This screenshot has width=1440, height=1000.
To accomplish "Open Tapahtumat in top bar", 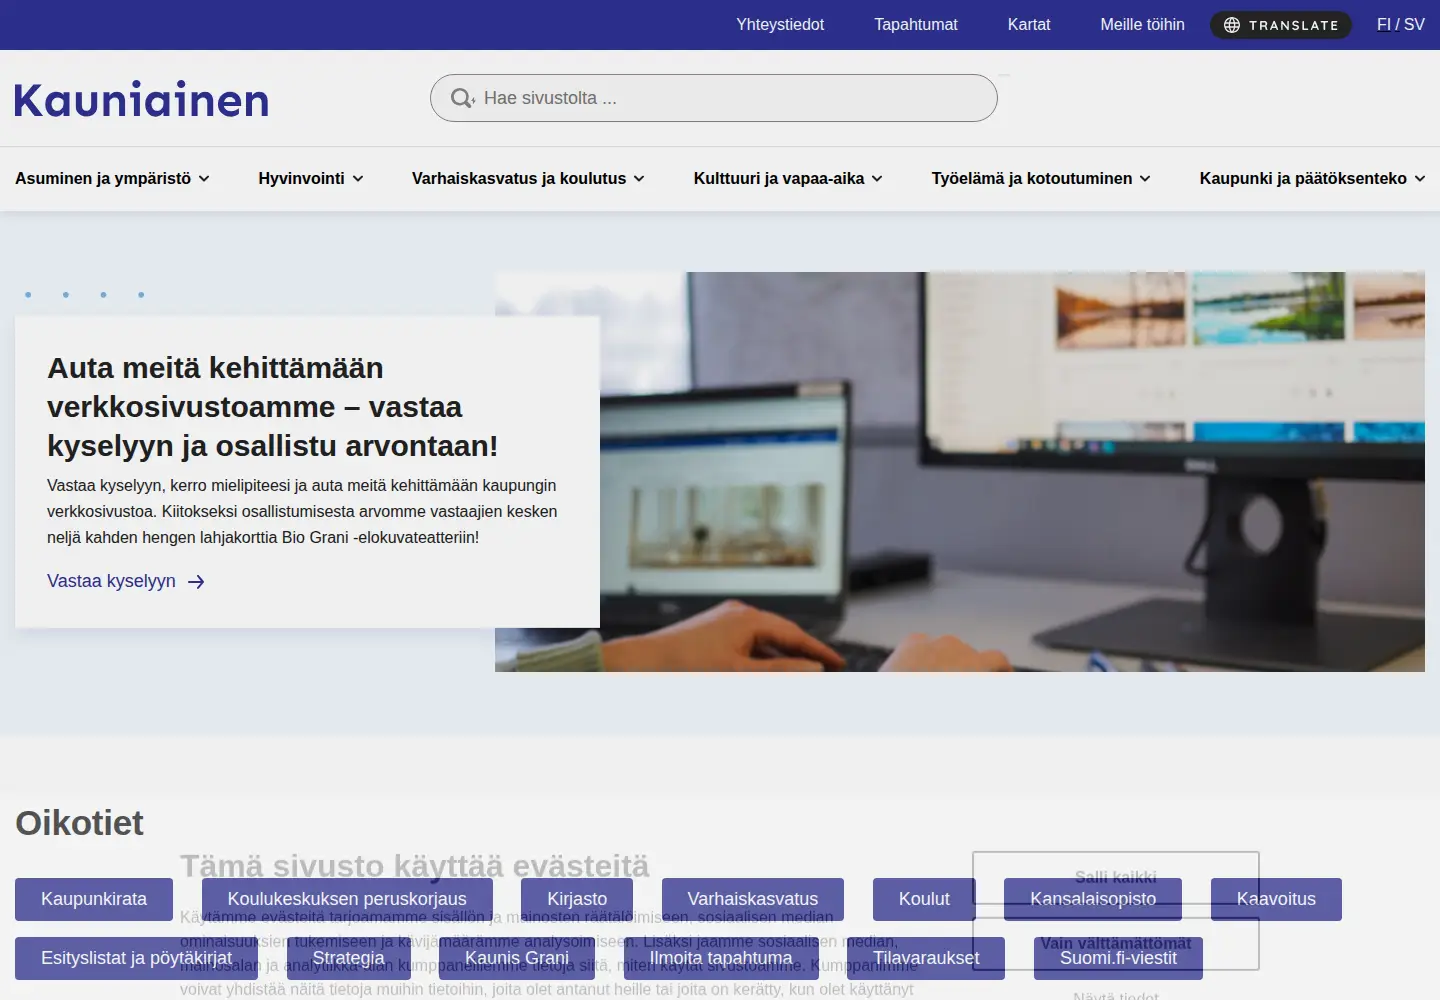I will tap(916, 25).
